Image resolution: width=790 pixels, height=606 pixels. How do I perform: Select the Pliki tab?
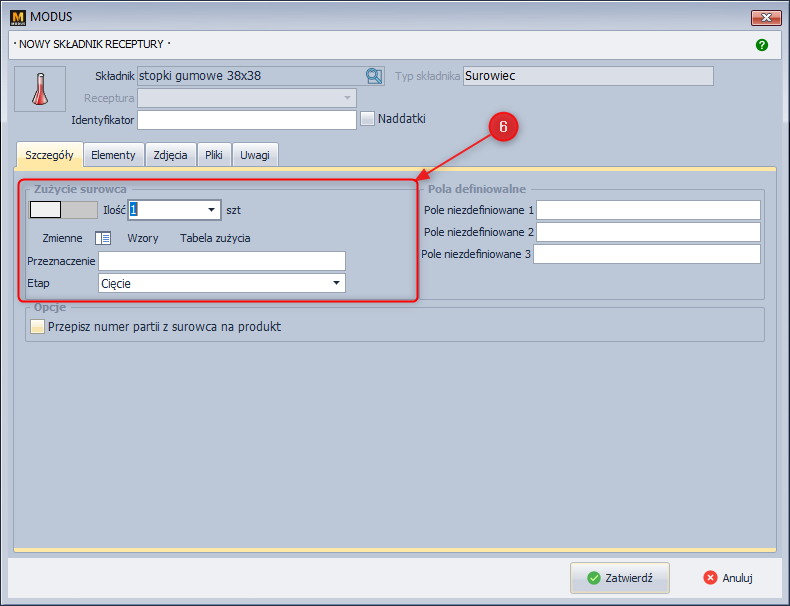(214, 155)
